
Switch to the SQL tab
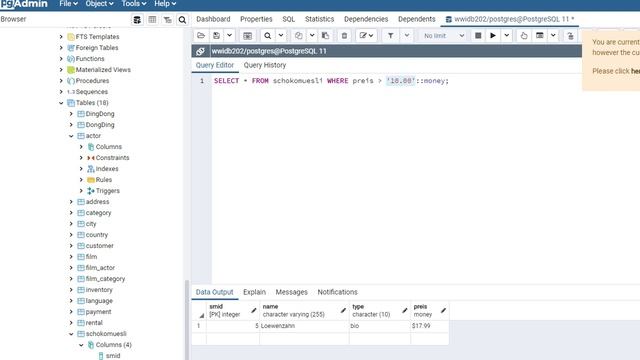pyautogui.click(x=289, y=19)
